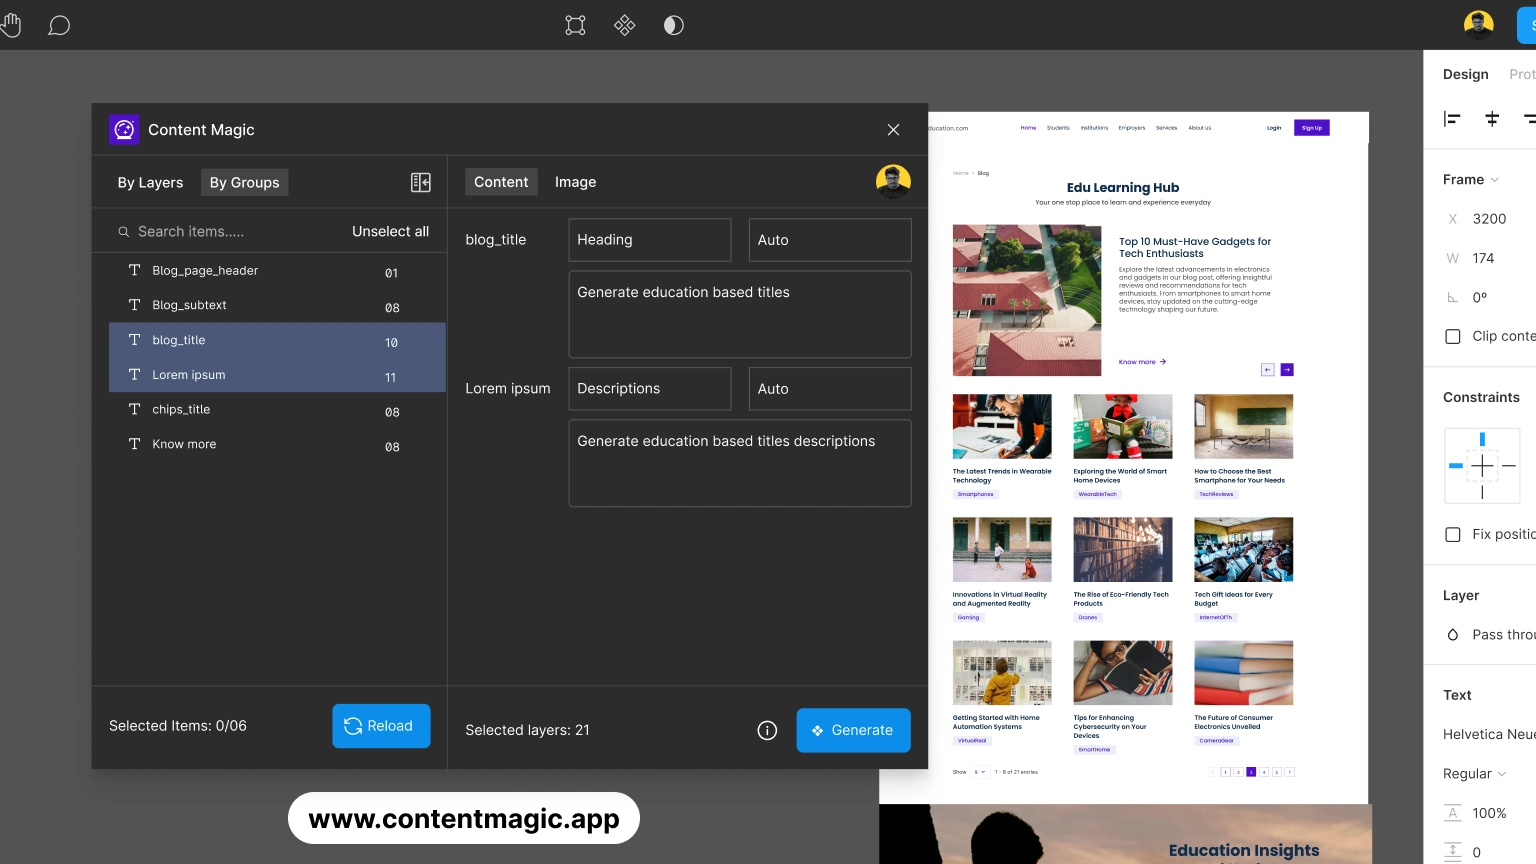Open the Auto dropdown for Lorem ipsum
Image resolution: width=1536 pixels, height=864 pixels.
point(830,389)
